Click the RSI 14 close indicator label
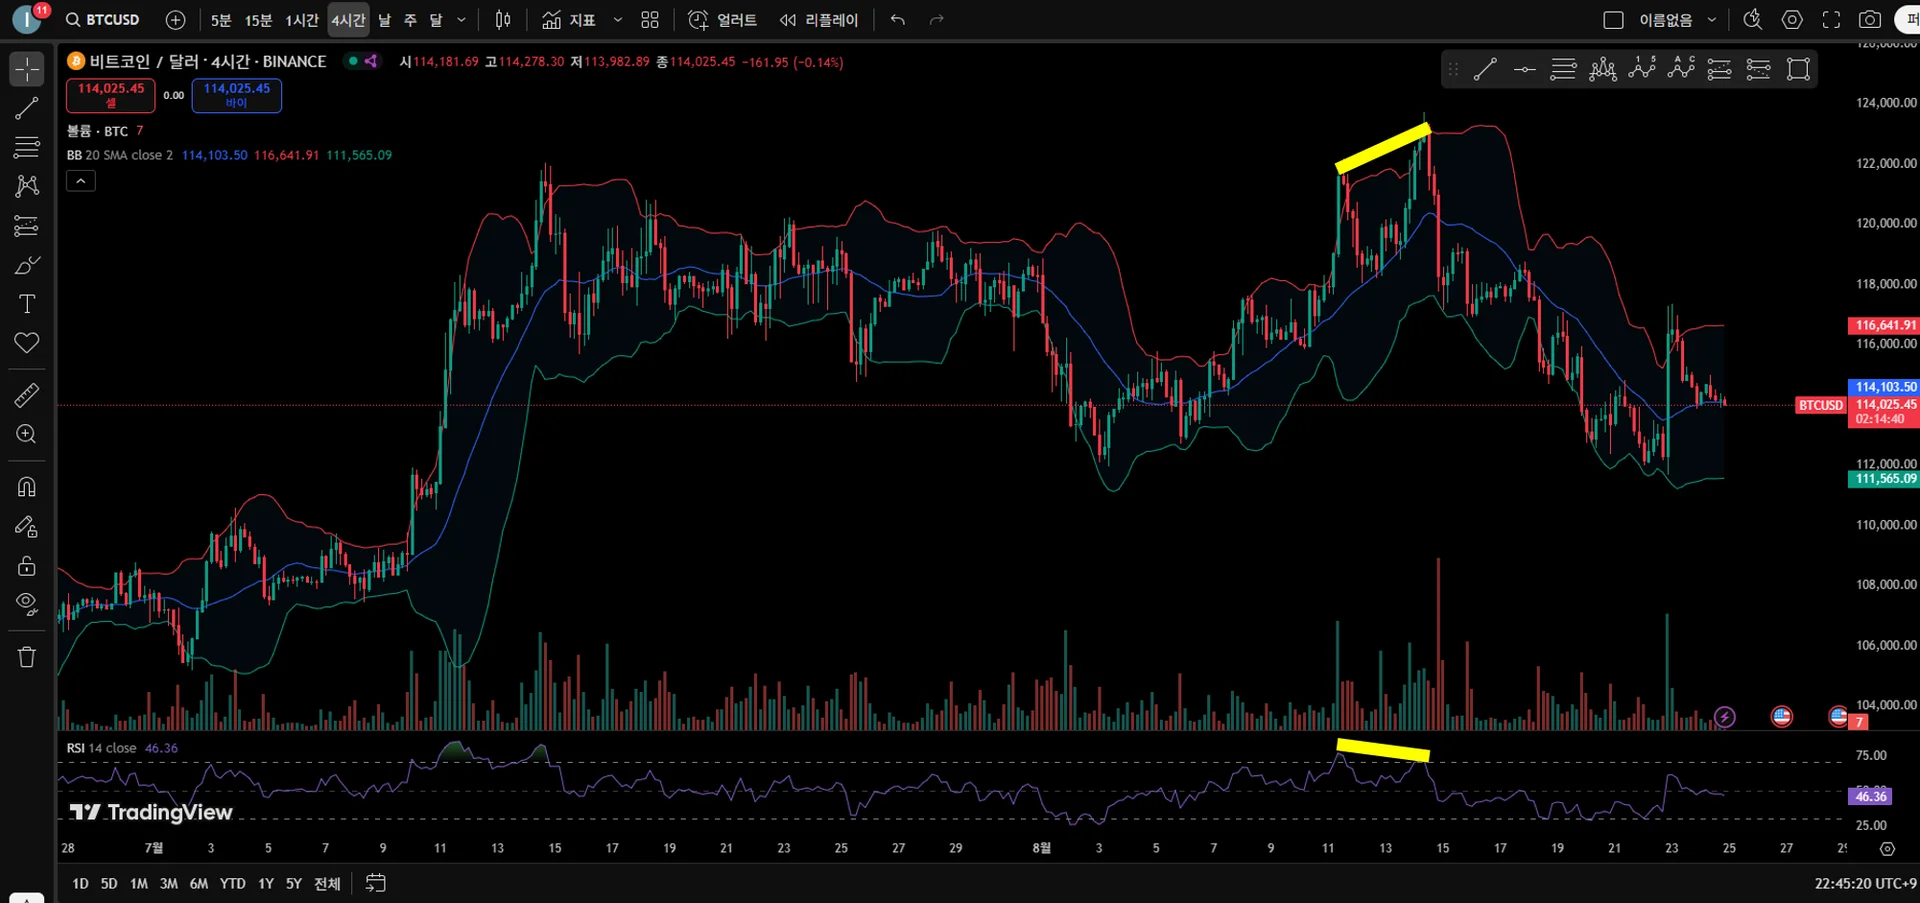Screen dimensions: 1920x903 (102, 748)
